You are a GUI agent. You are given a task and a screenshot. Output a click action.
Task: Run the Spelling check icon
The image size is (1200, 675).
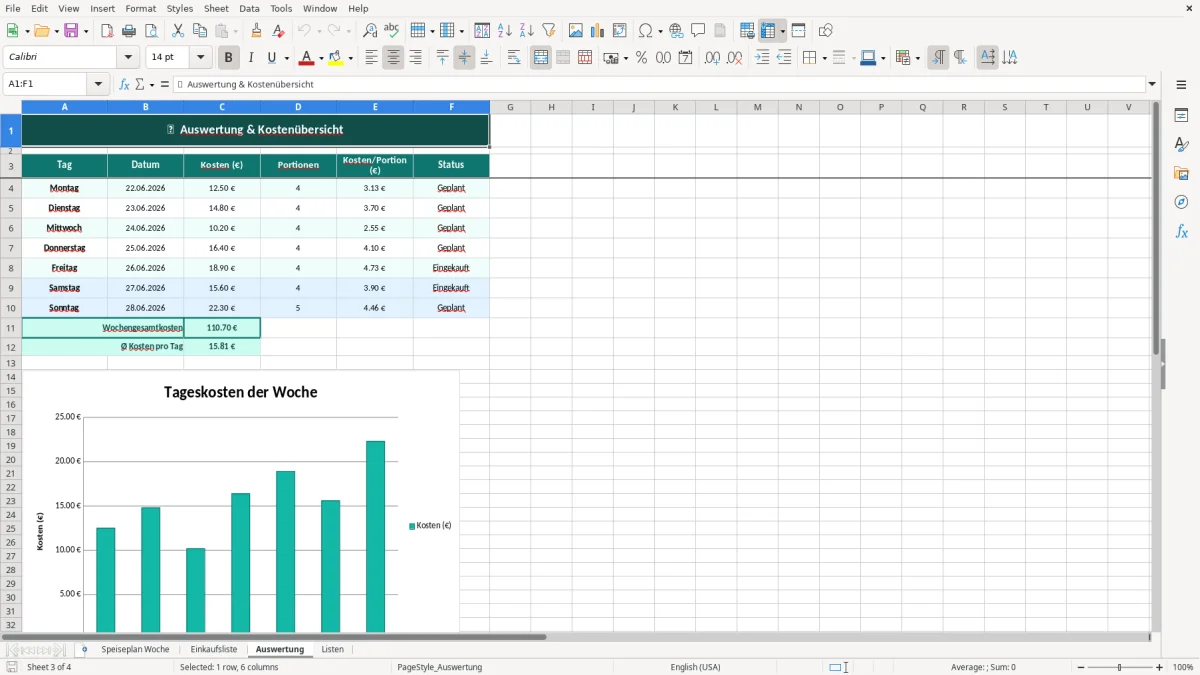pyautogui.click(x=392, y=31)
